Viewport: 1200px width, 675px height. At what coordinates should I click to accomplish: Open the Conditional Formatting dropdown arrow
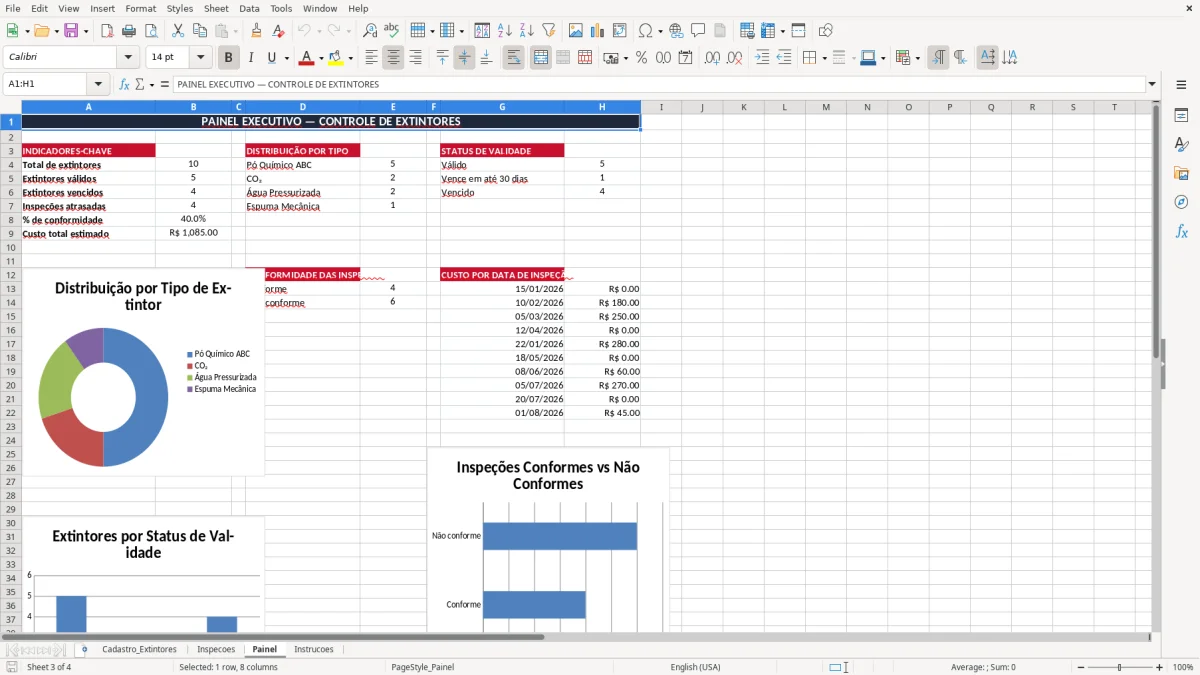coord(917,58)
